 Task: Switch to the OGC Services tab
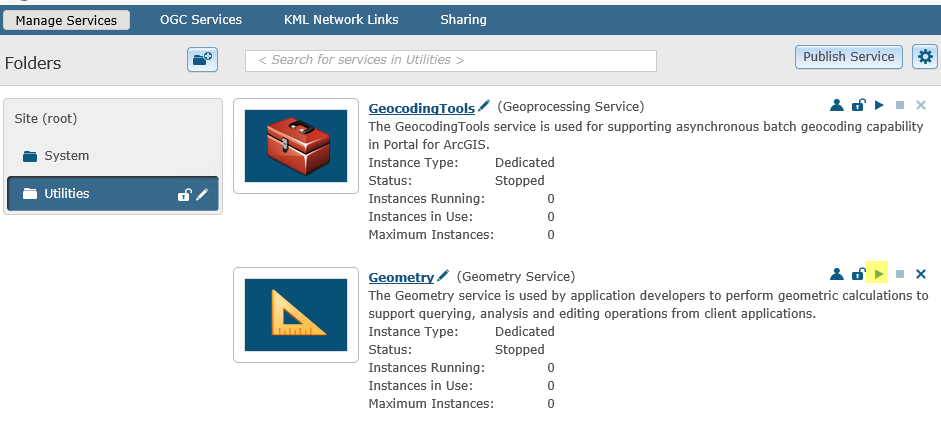(201, 20)
